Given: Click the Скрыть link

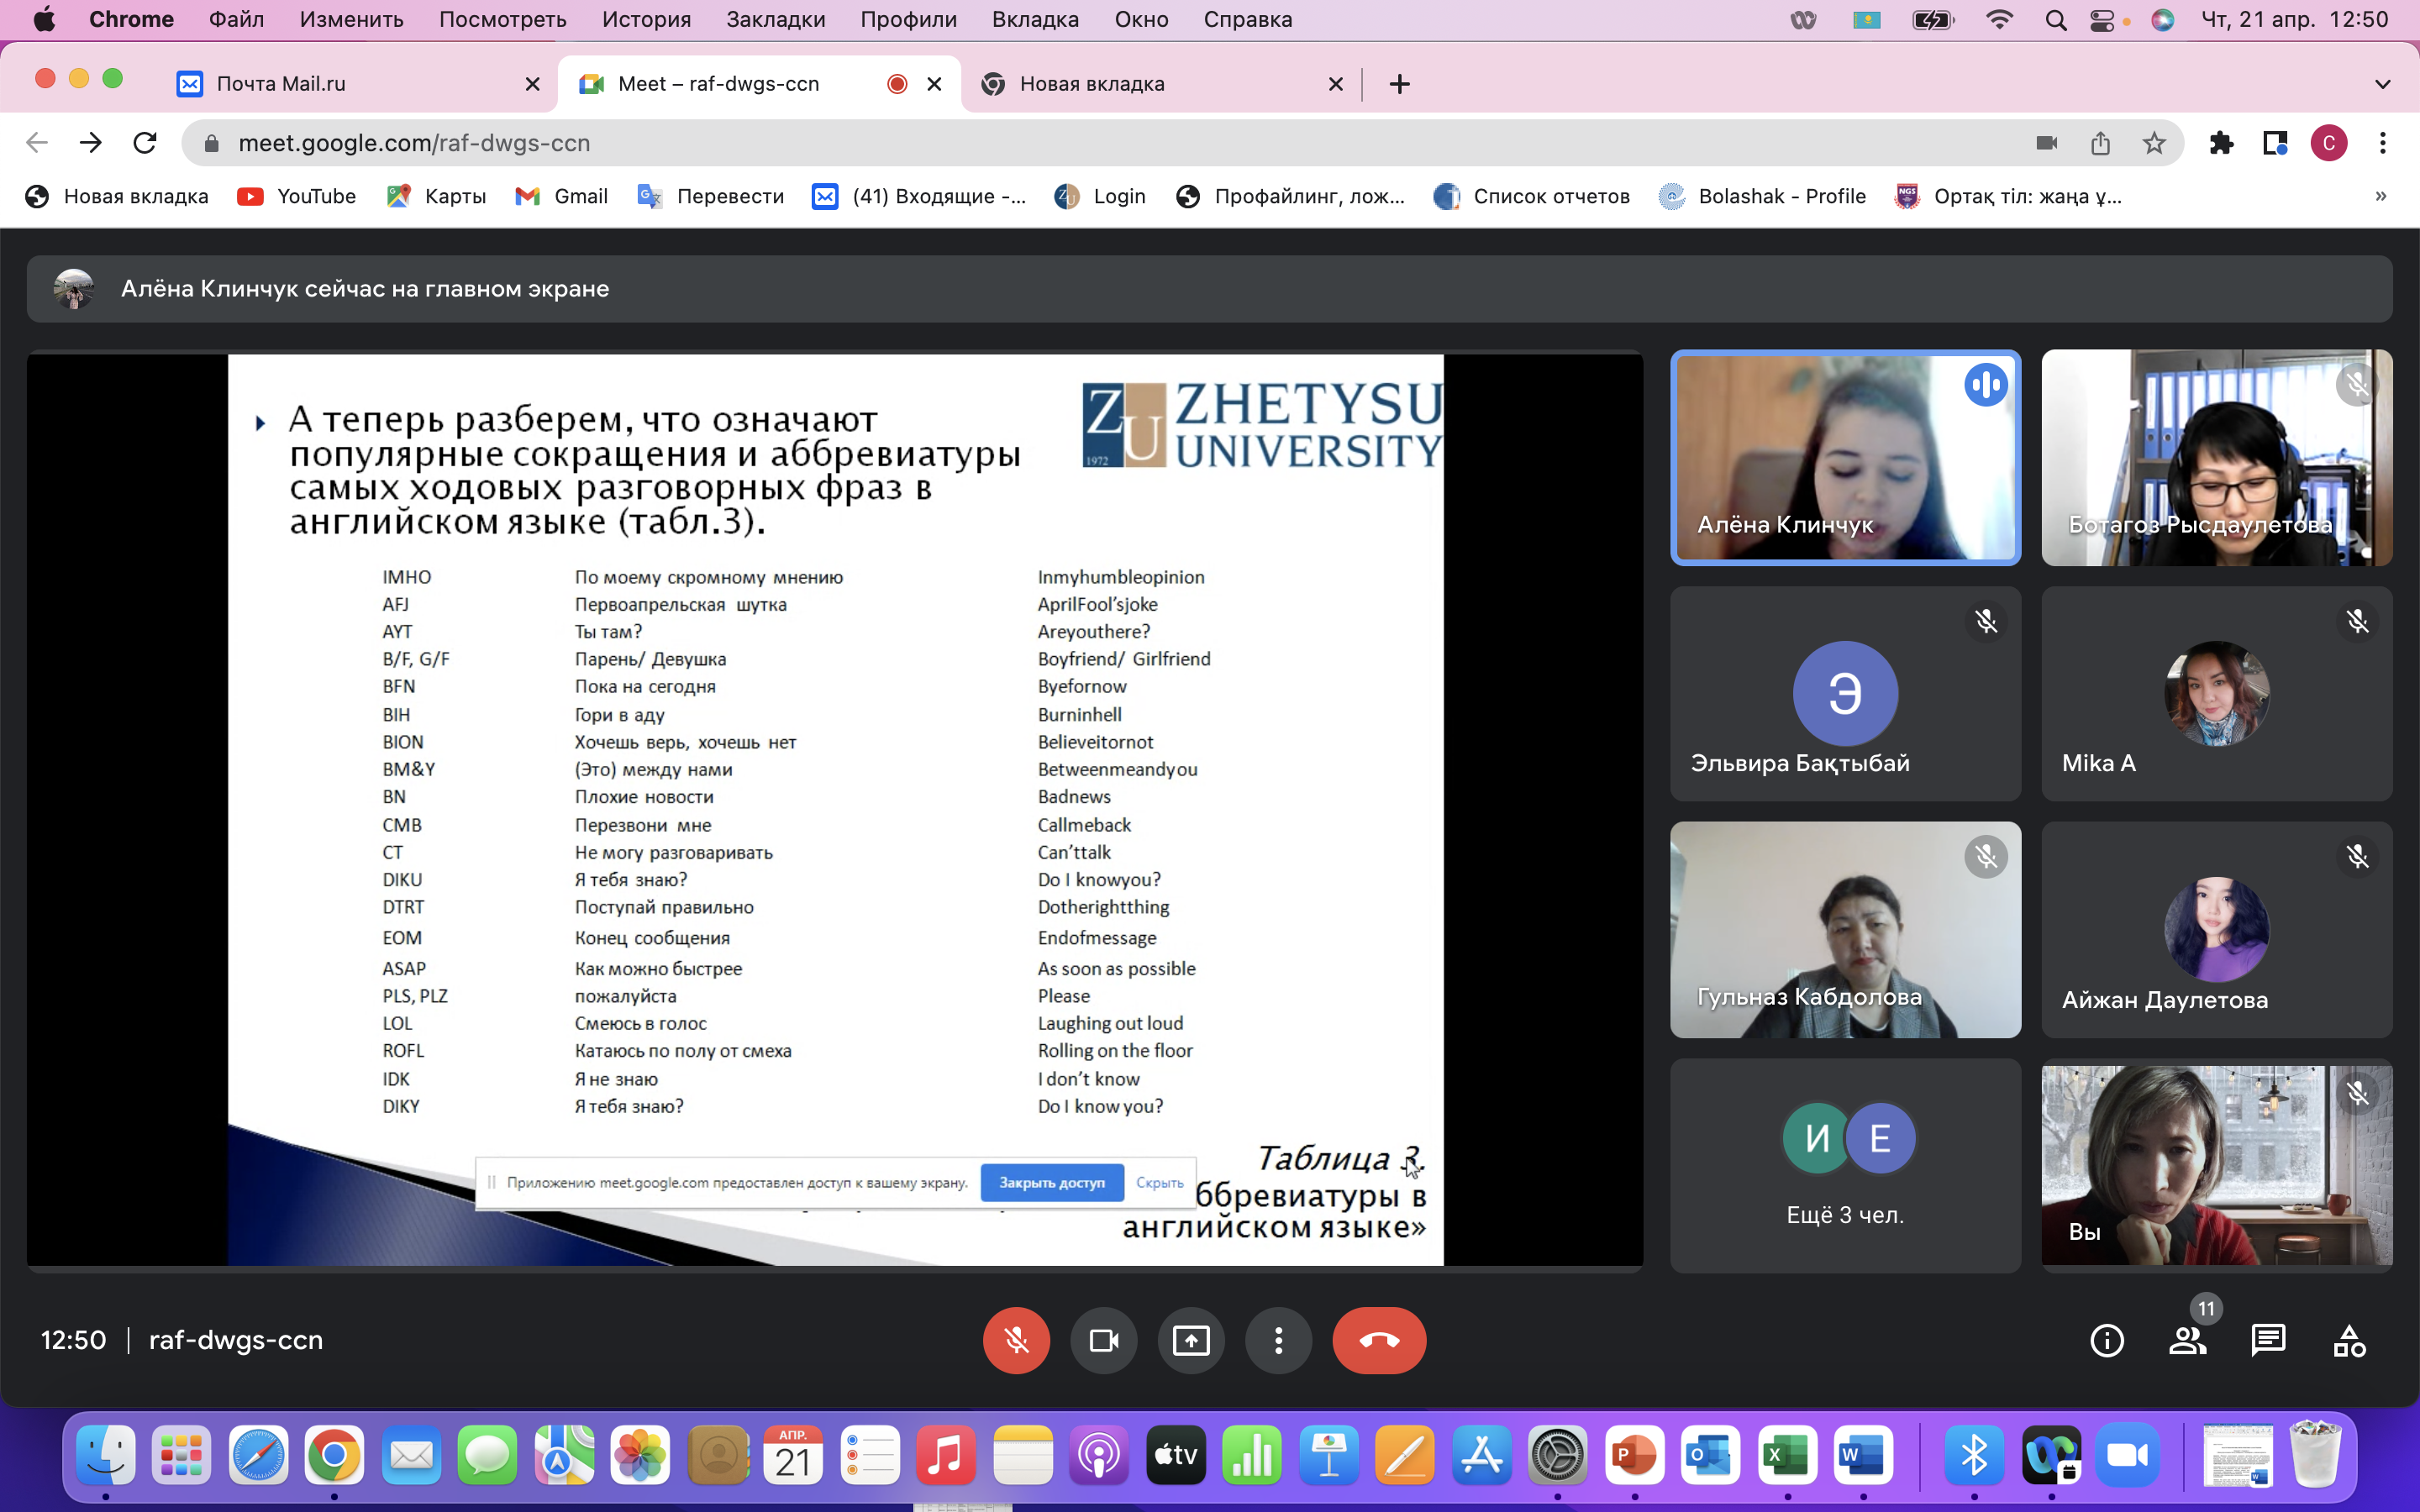Looking at the screenshot, I should 1159,1183.
